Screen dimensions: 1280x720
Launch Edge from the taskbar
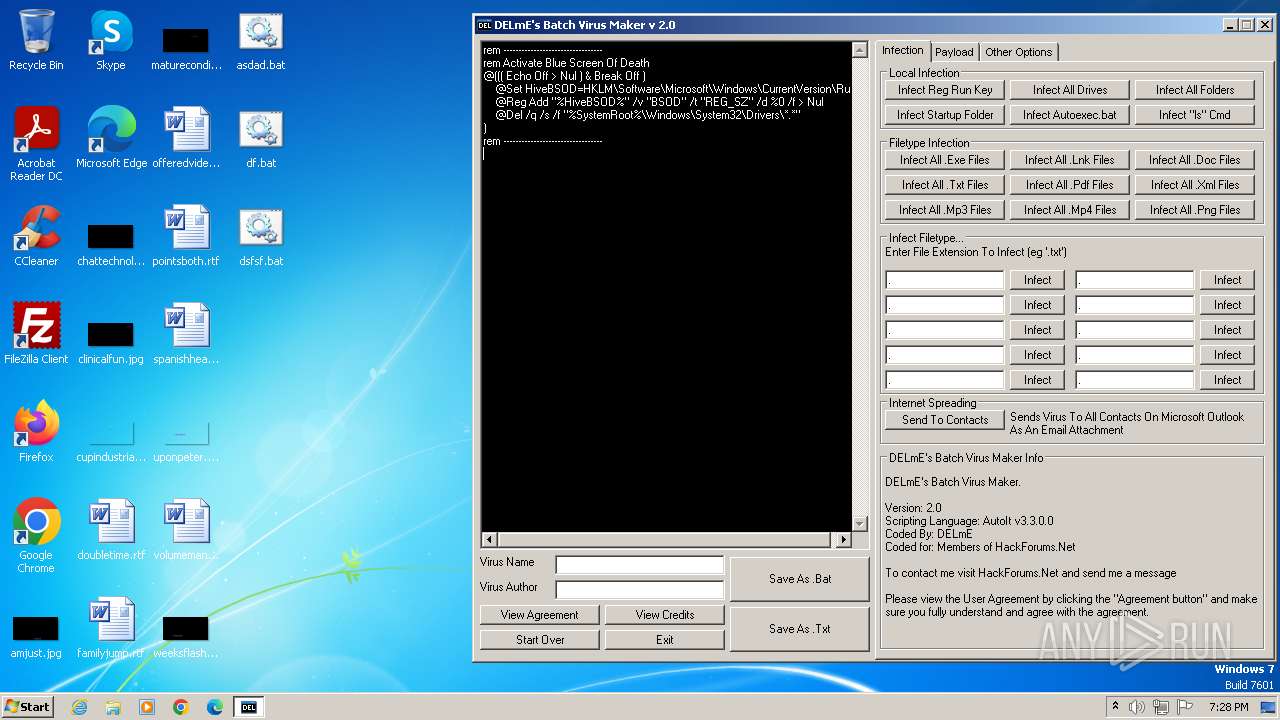pos(215,707)
